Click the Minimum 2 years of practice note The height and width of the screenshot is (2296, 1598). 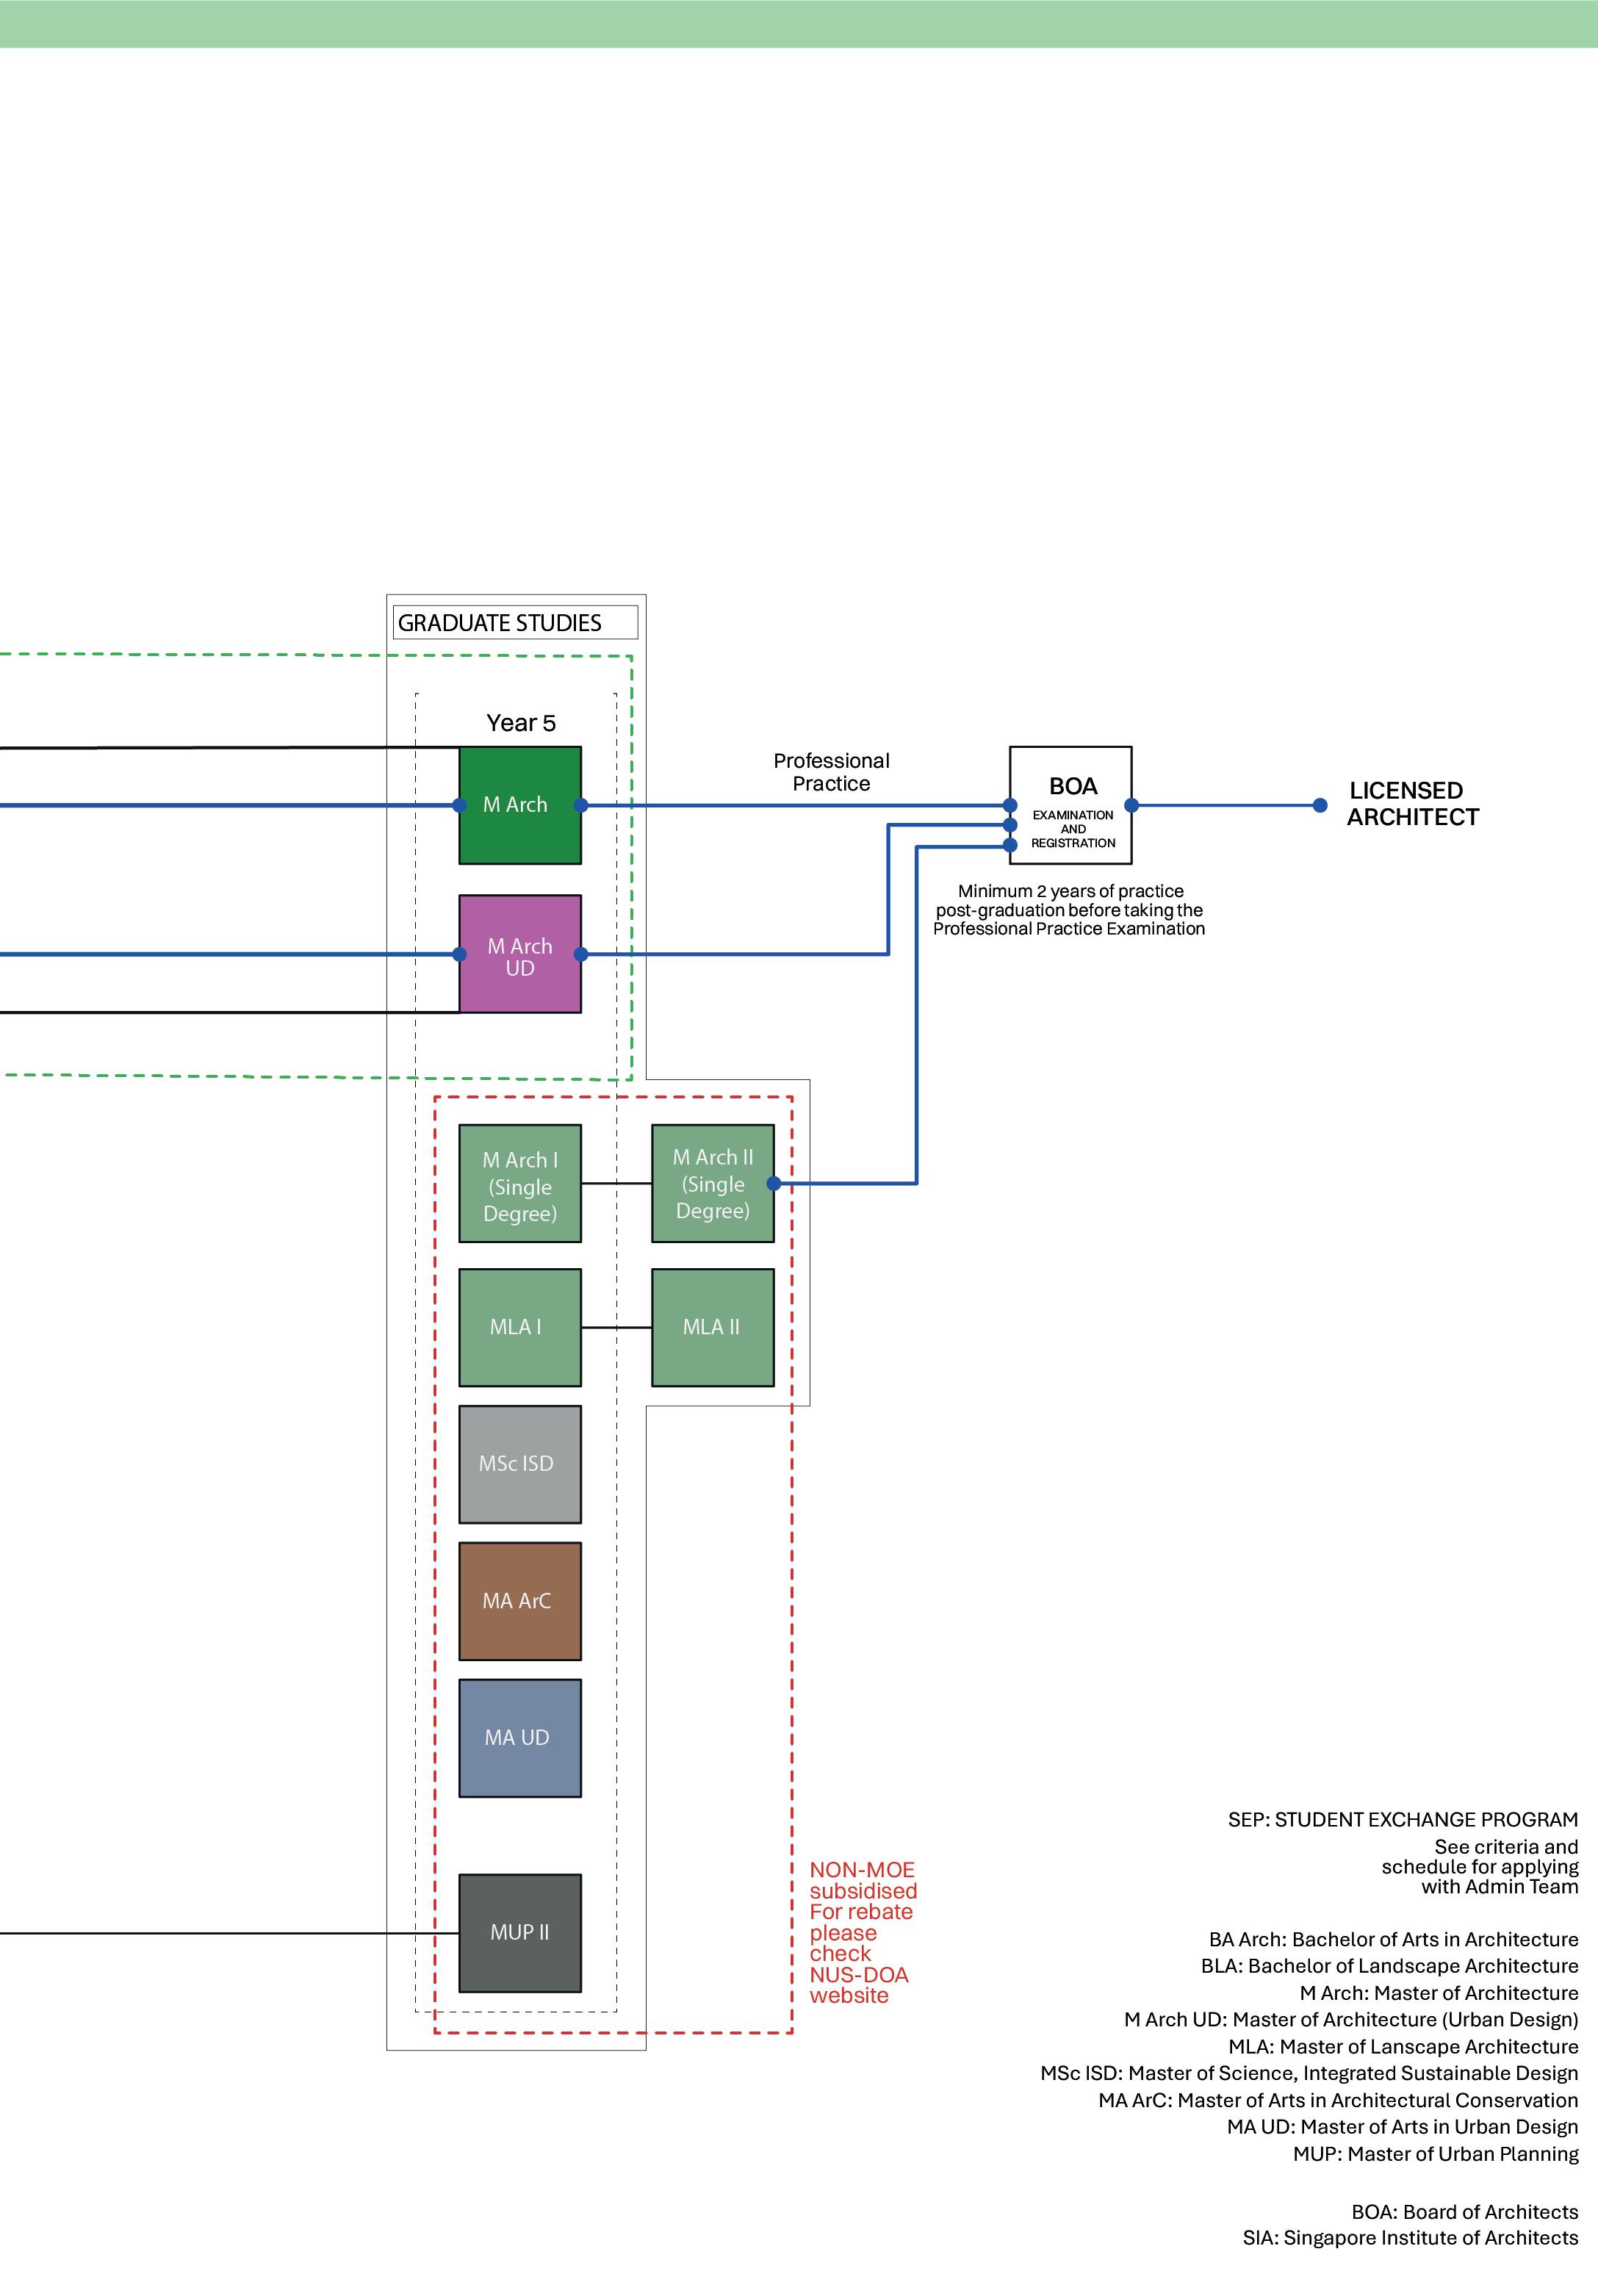click(1069, 910)
